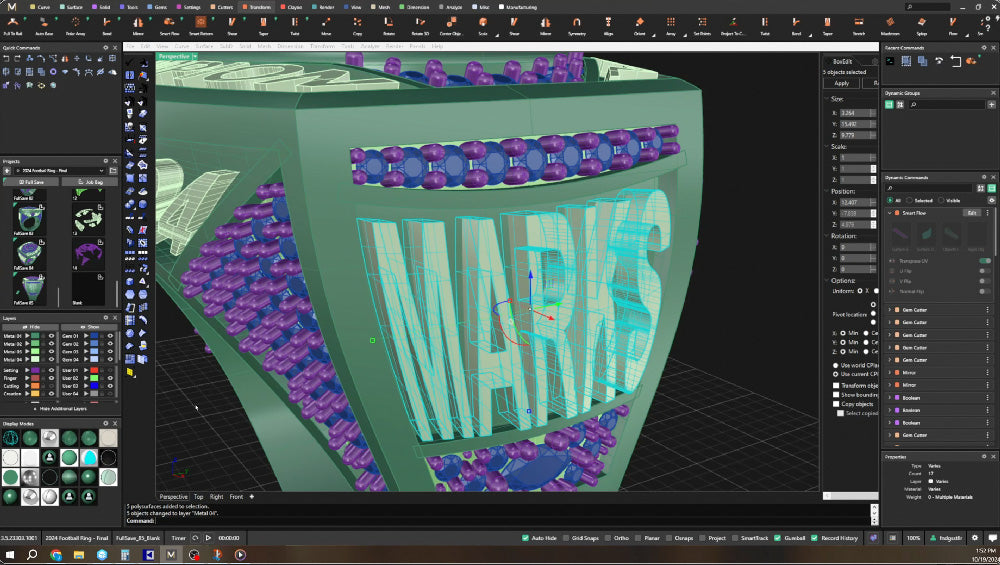Screen dimensions: 1000x565
Task: Click the Array tool icon
Action: point(670,25)
